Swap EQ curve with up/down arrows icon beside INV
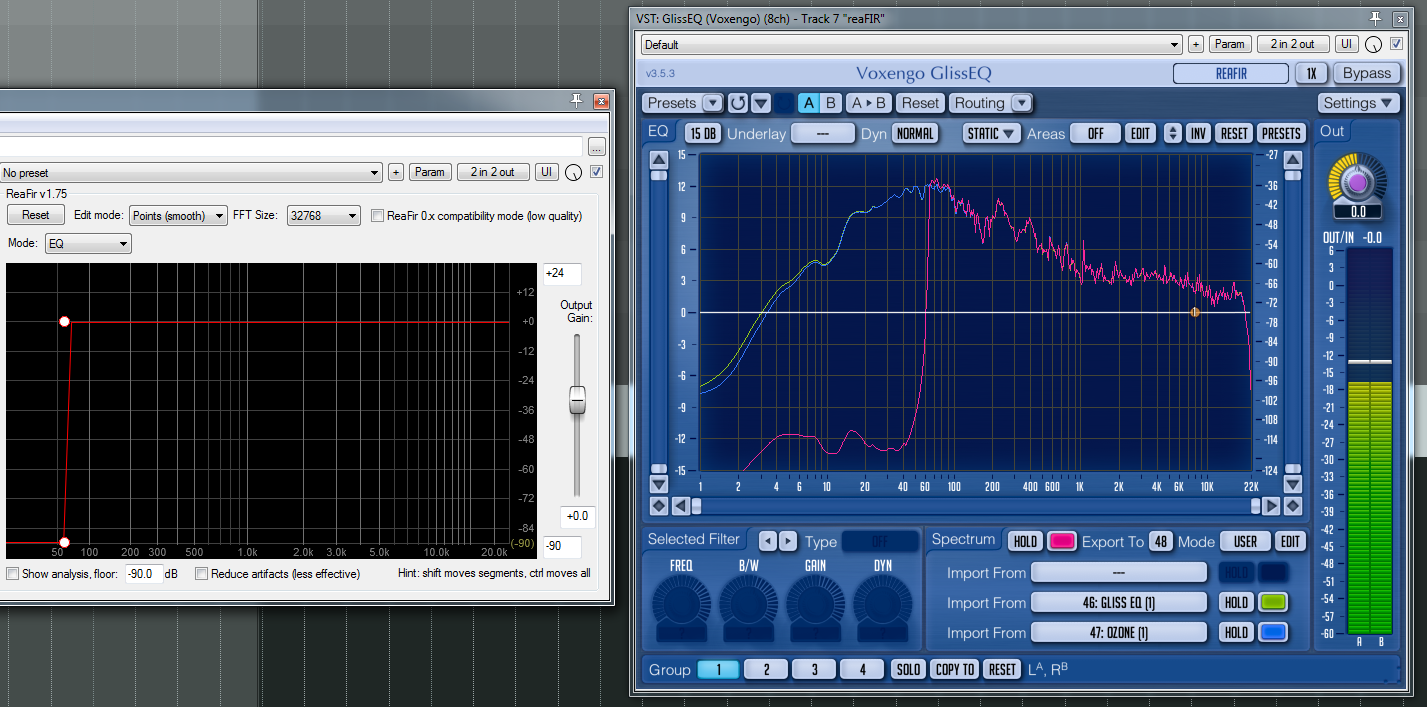Image resolution: width=1427 pixels, height=707 pixels. coord(1173,133)
